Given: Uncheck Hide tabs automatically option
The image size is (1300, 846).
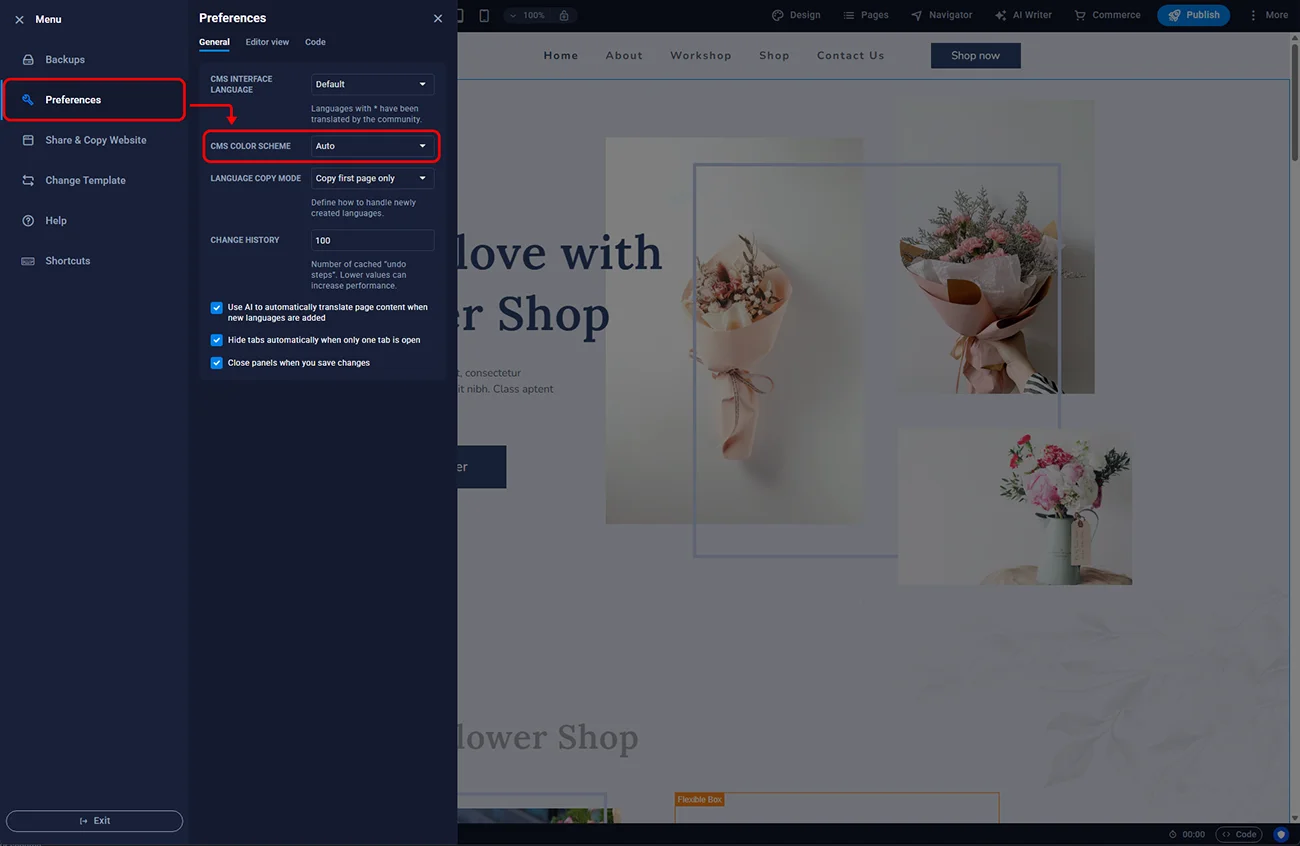Looking at the screenshot, I should click(x=217, y=340).
